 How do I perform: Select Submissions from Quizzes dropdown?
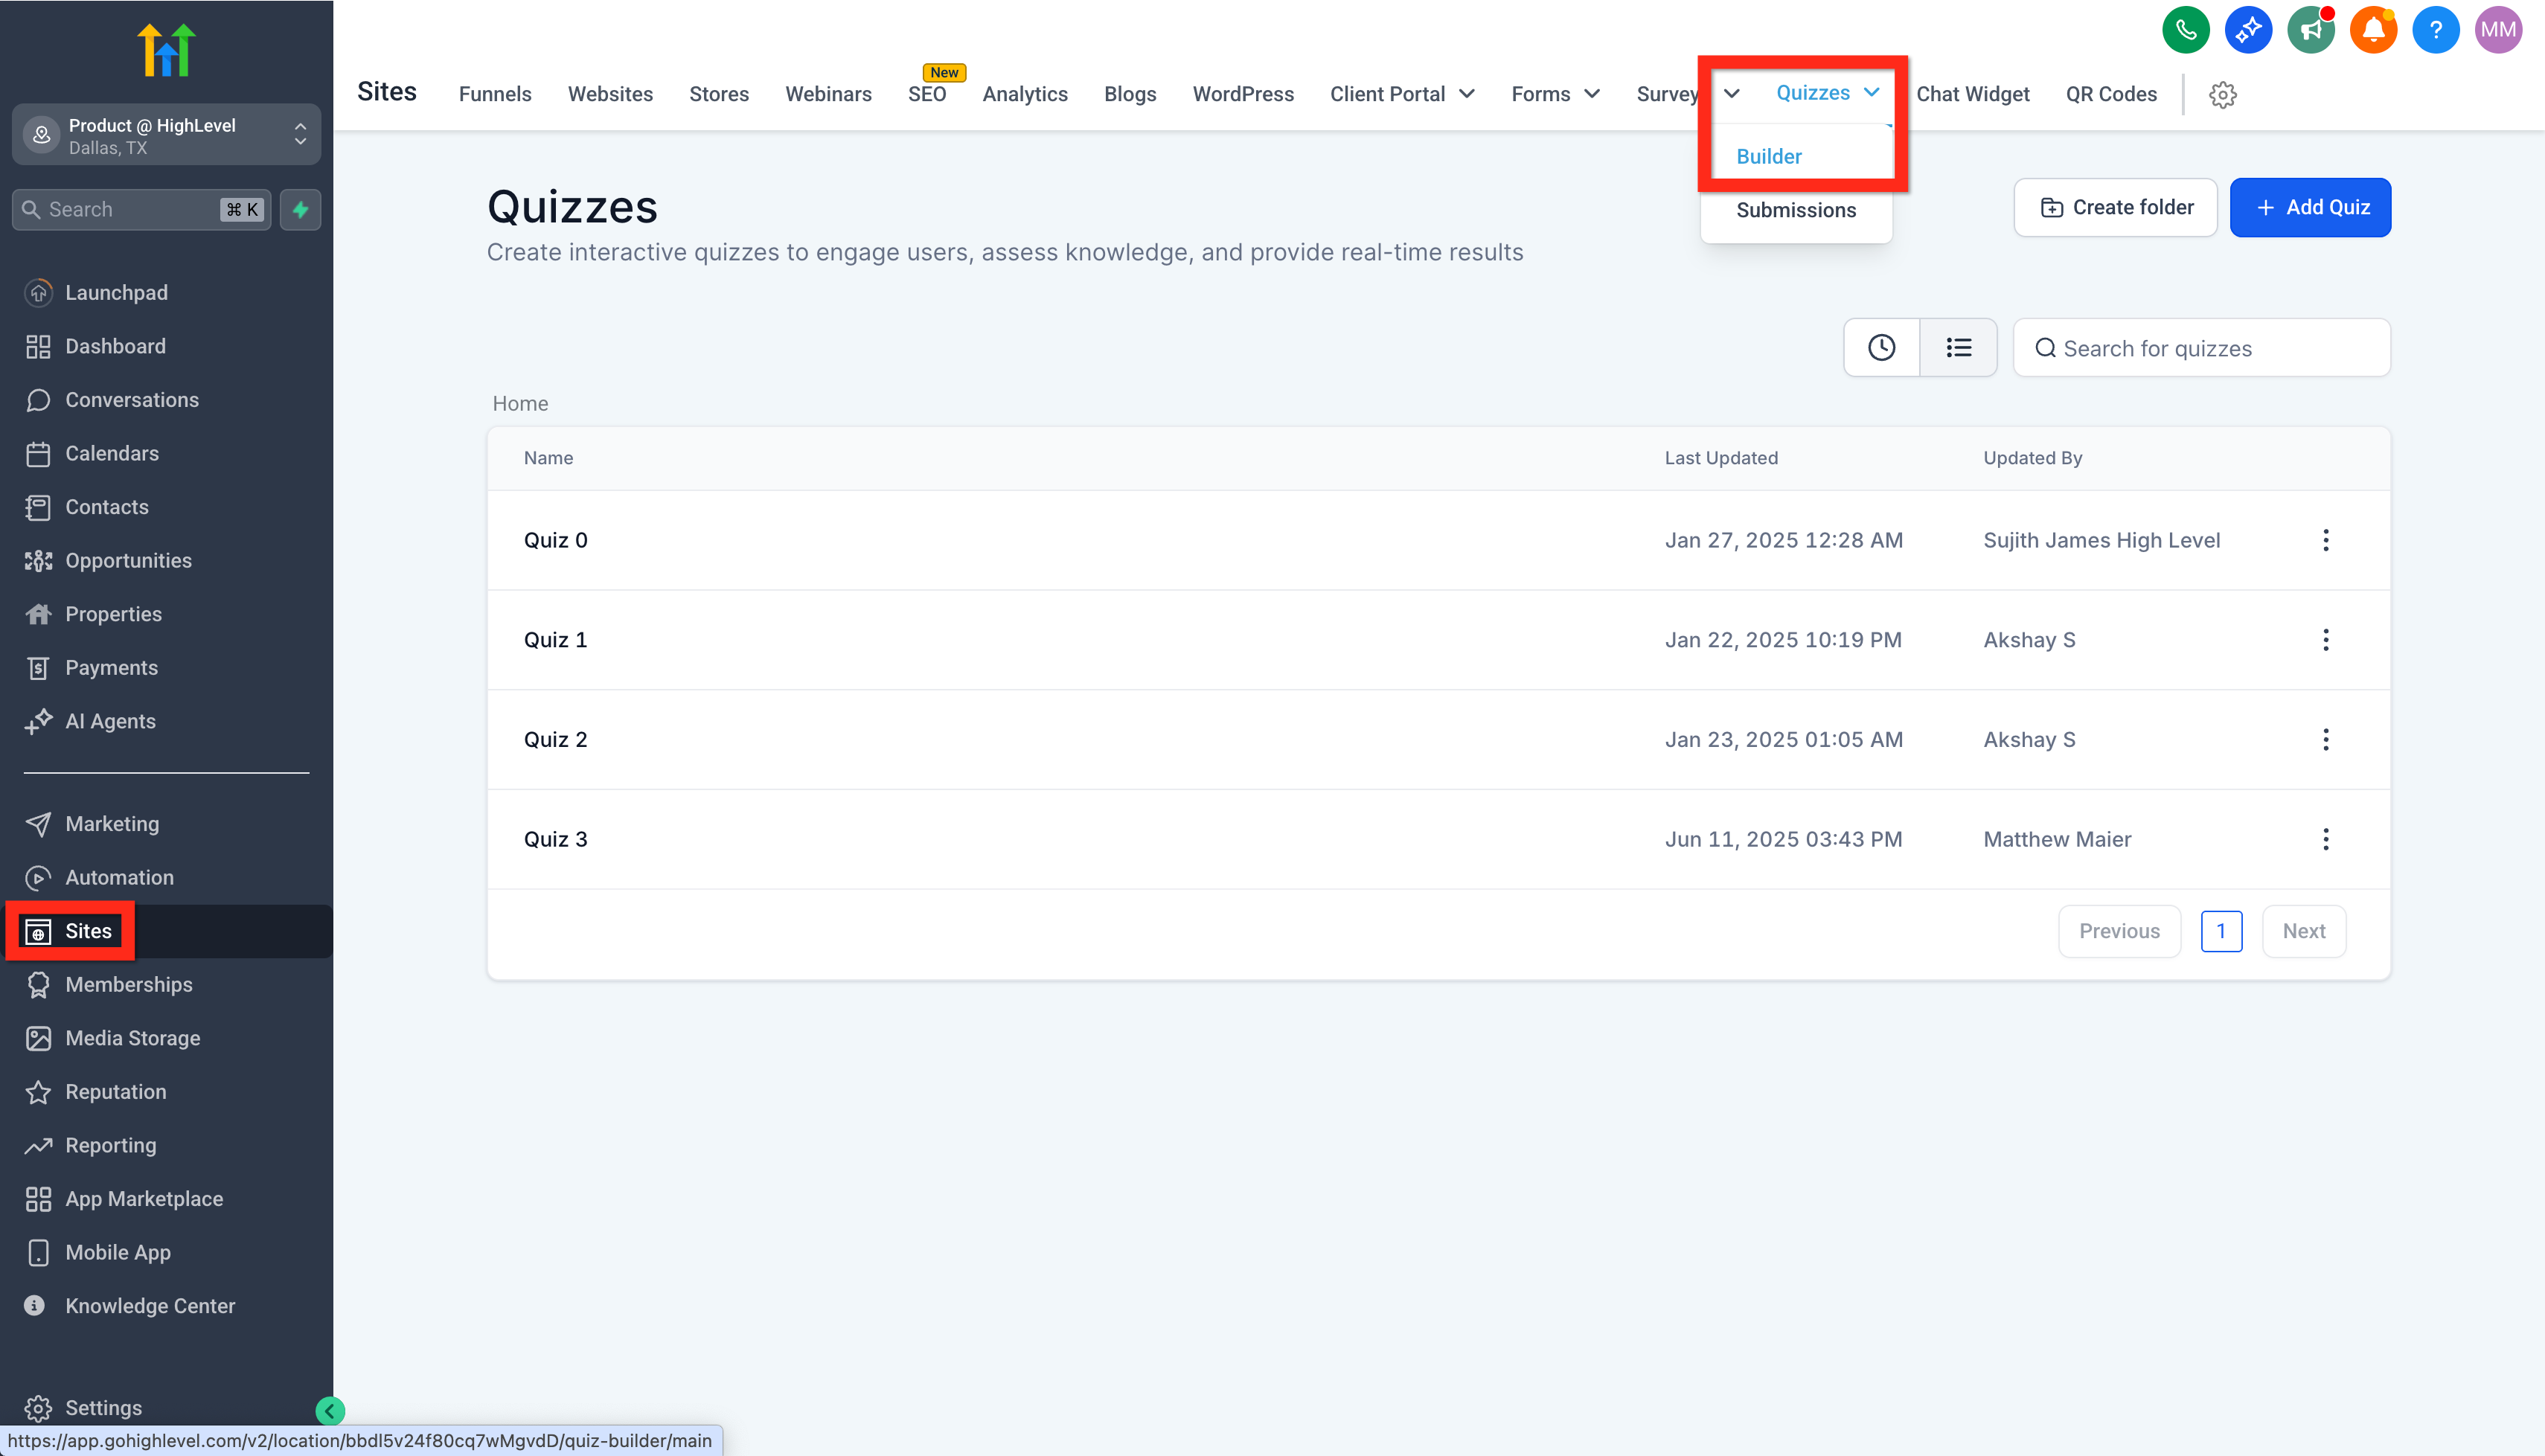(x=1796, y=210)
